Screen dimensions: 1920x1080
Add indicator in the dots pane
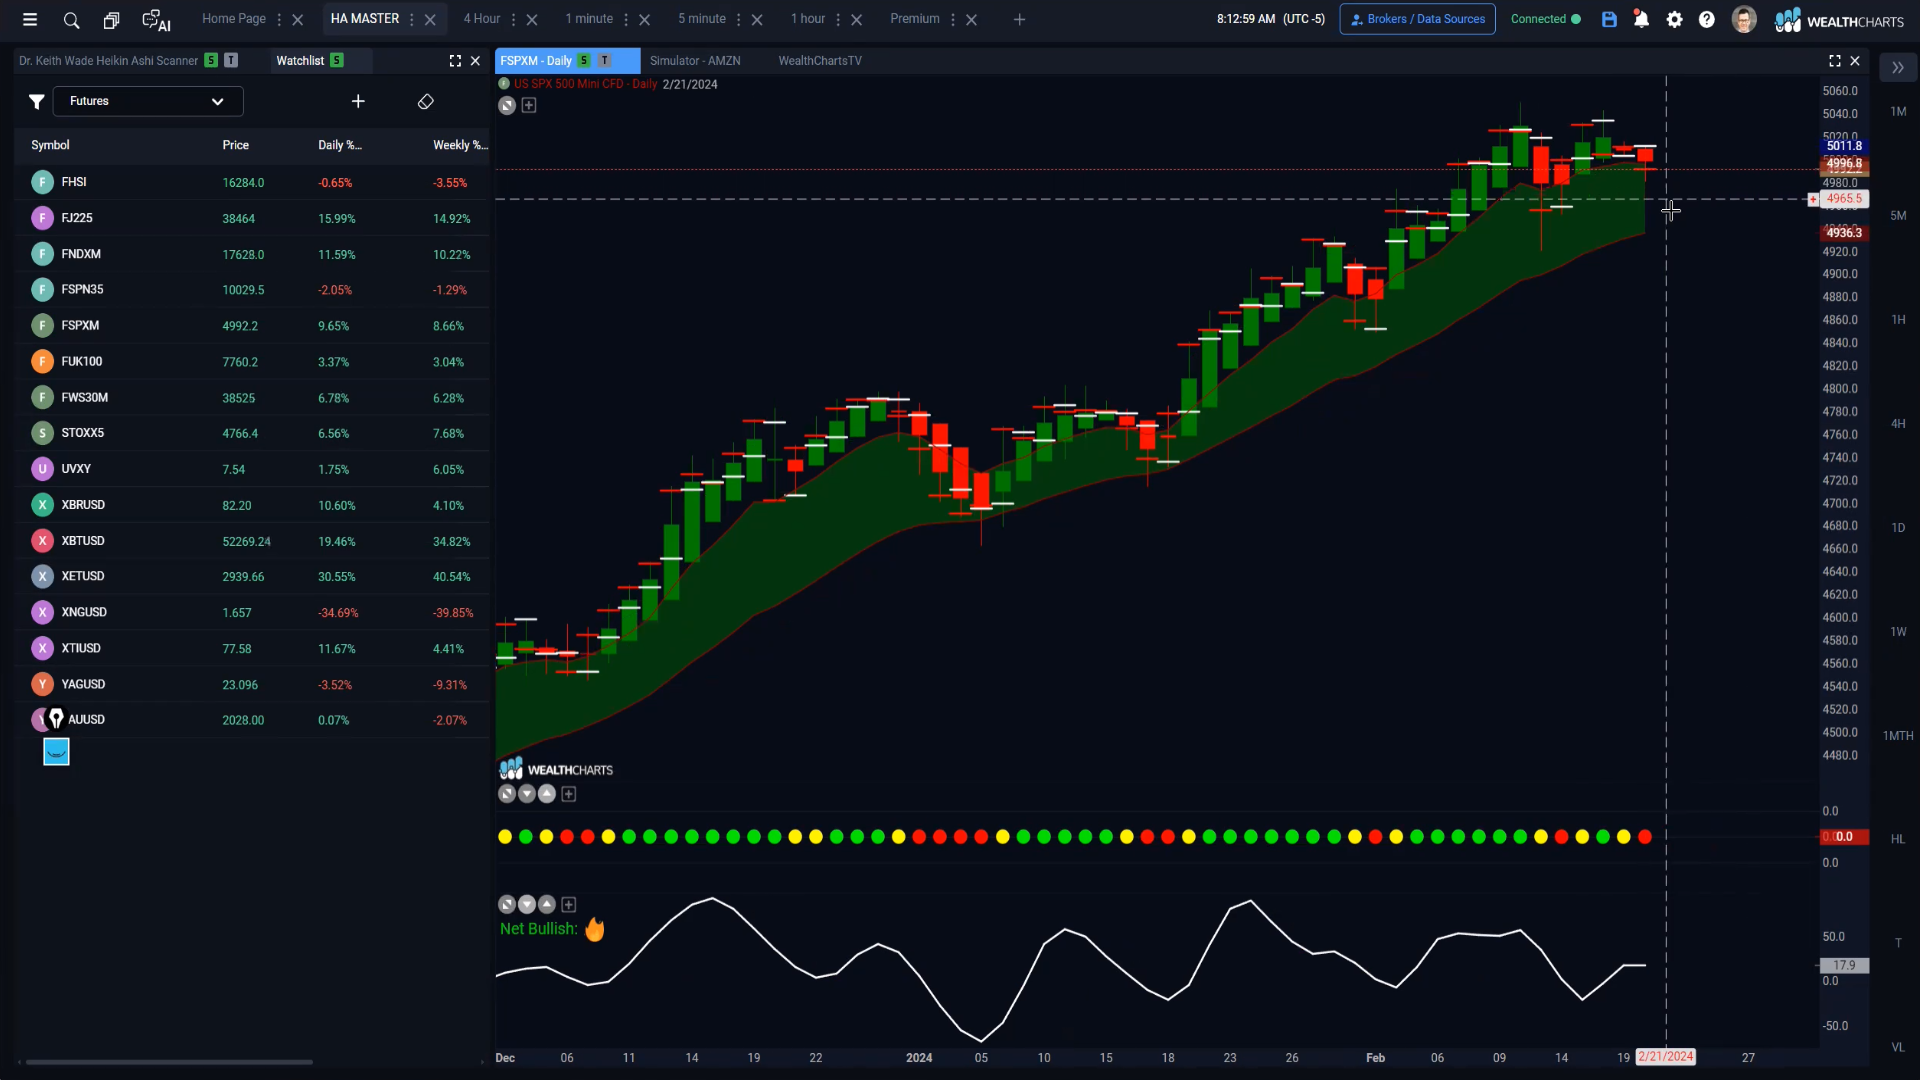coord(569,794)
